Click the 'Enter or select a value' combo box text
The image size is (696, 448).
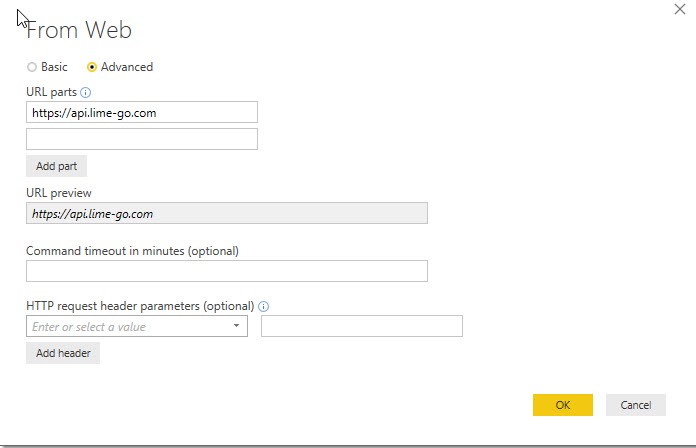pyautogui.click(x=89, y=327)
